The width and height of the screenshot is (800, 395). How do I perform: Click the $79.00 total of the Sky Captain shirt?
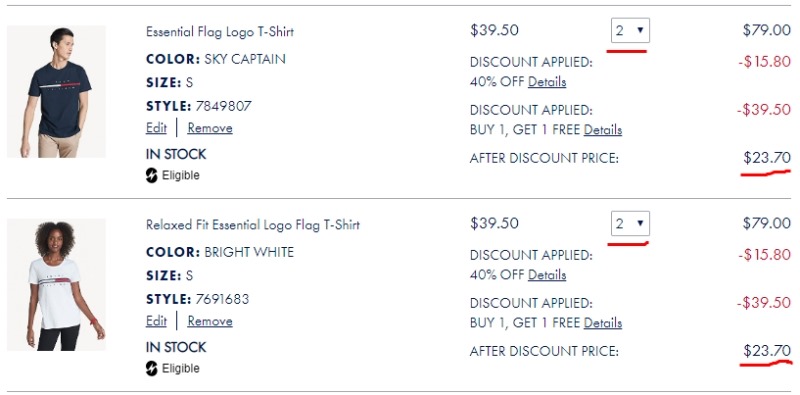click(767, 30)
